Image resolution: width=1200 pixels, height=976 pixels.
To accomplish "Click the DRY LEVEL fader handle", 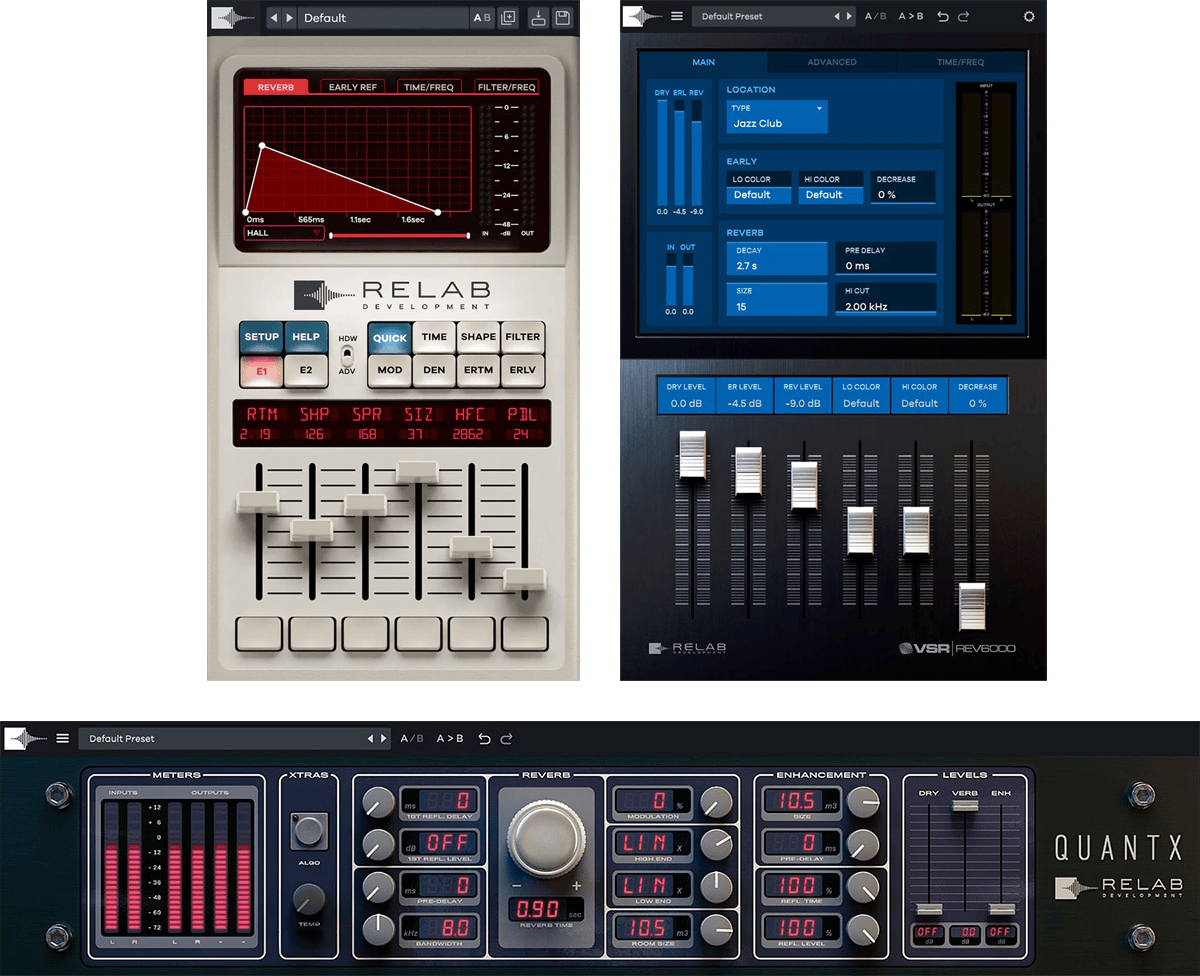I will click(x=692, y=456).
